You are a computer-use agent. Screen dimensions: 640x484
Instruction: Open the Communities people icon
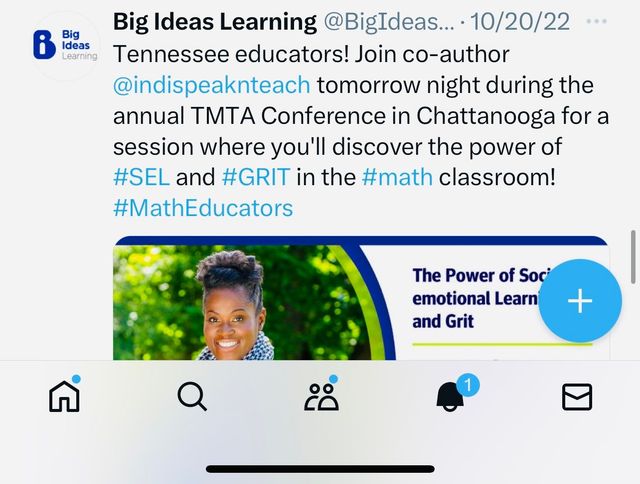(321, 396)
